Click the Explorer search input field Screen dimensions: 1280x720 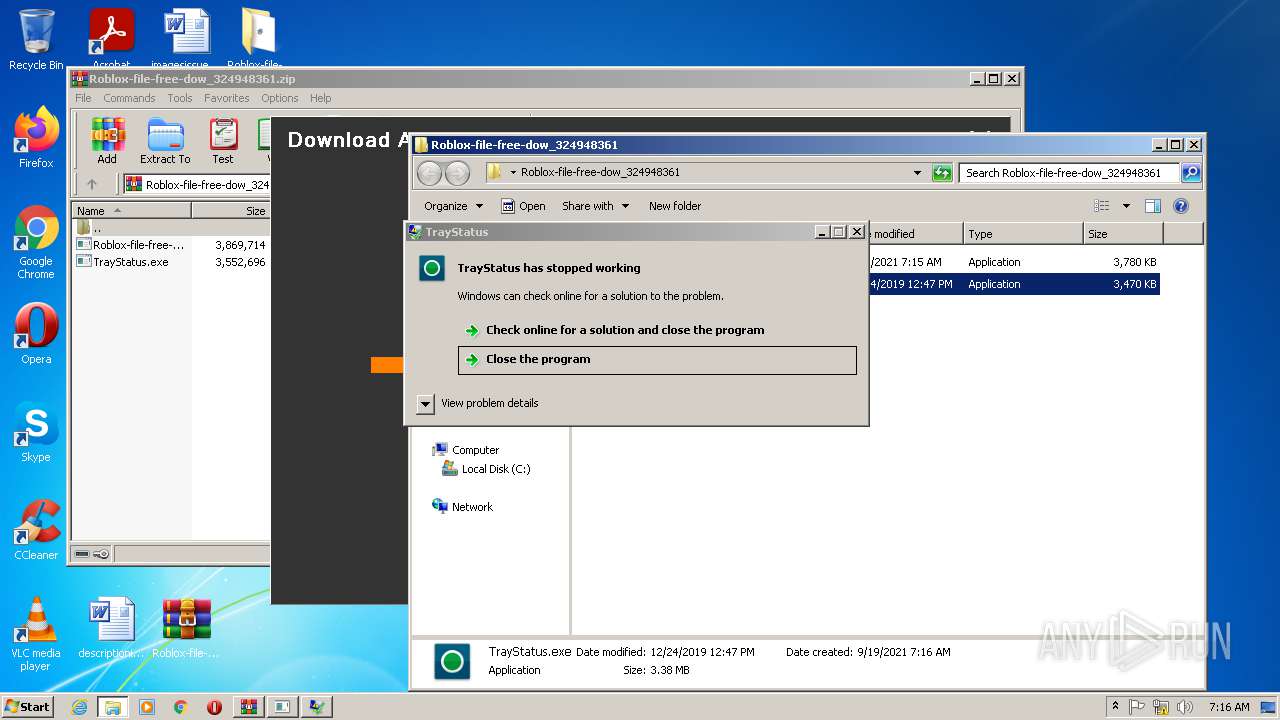(x=1069, y=173)
